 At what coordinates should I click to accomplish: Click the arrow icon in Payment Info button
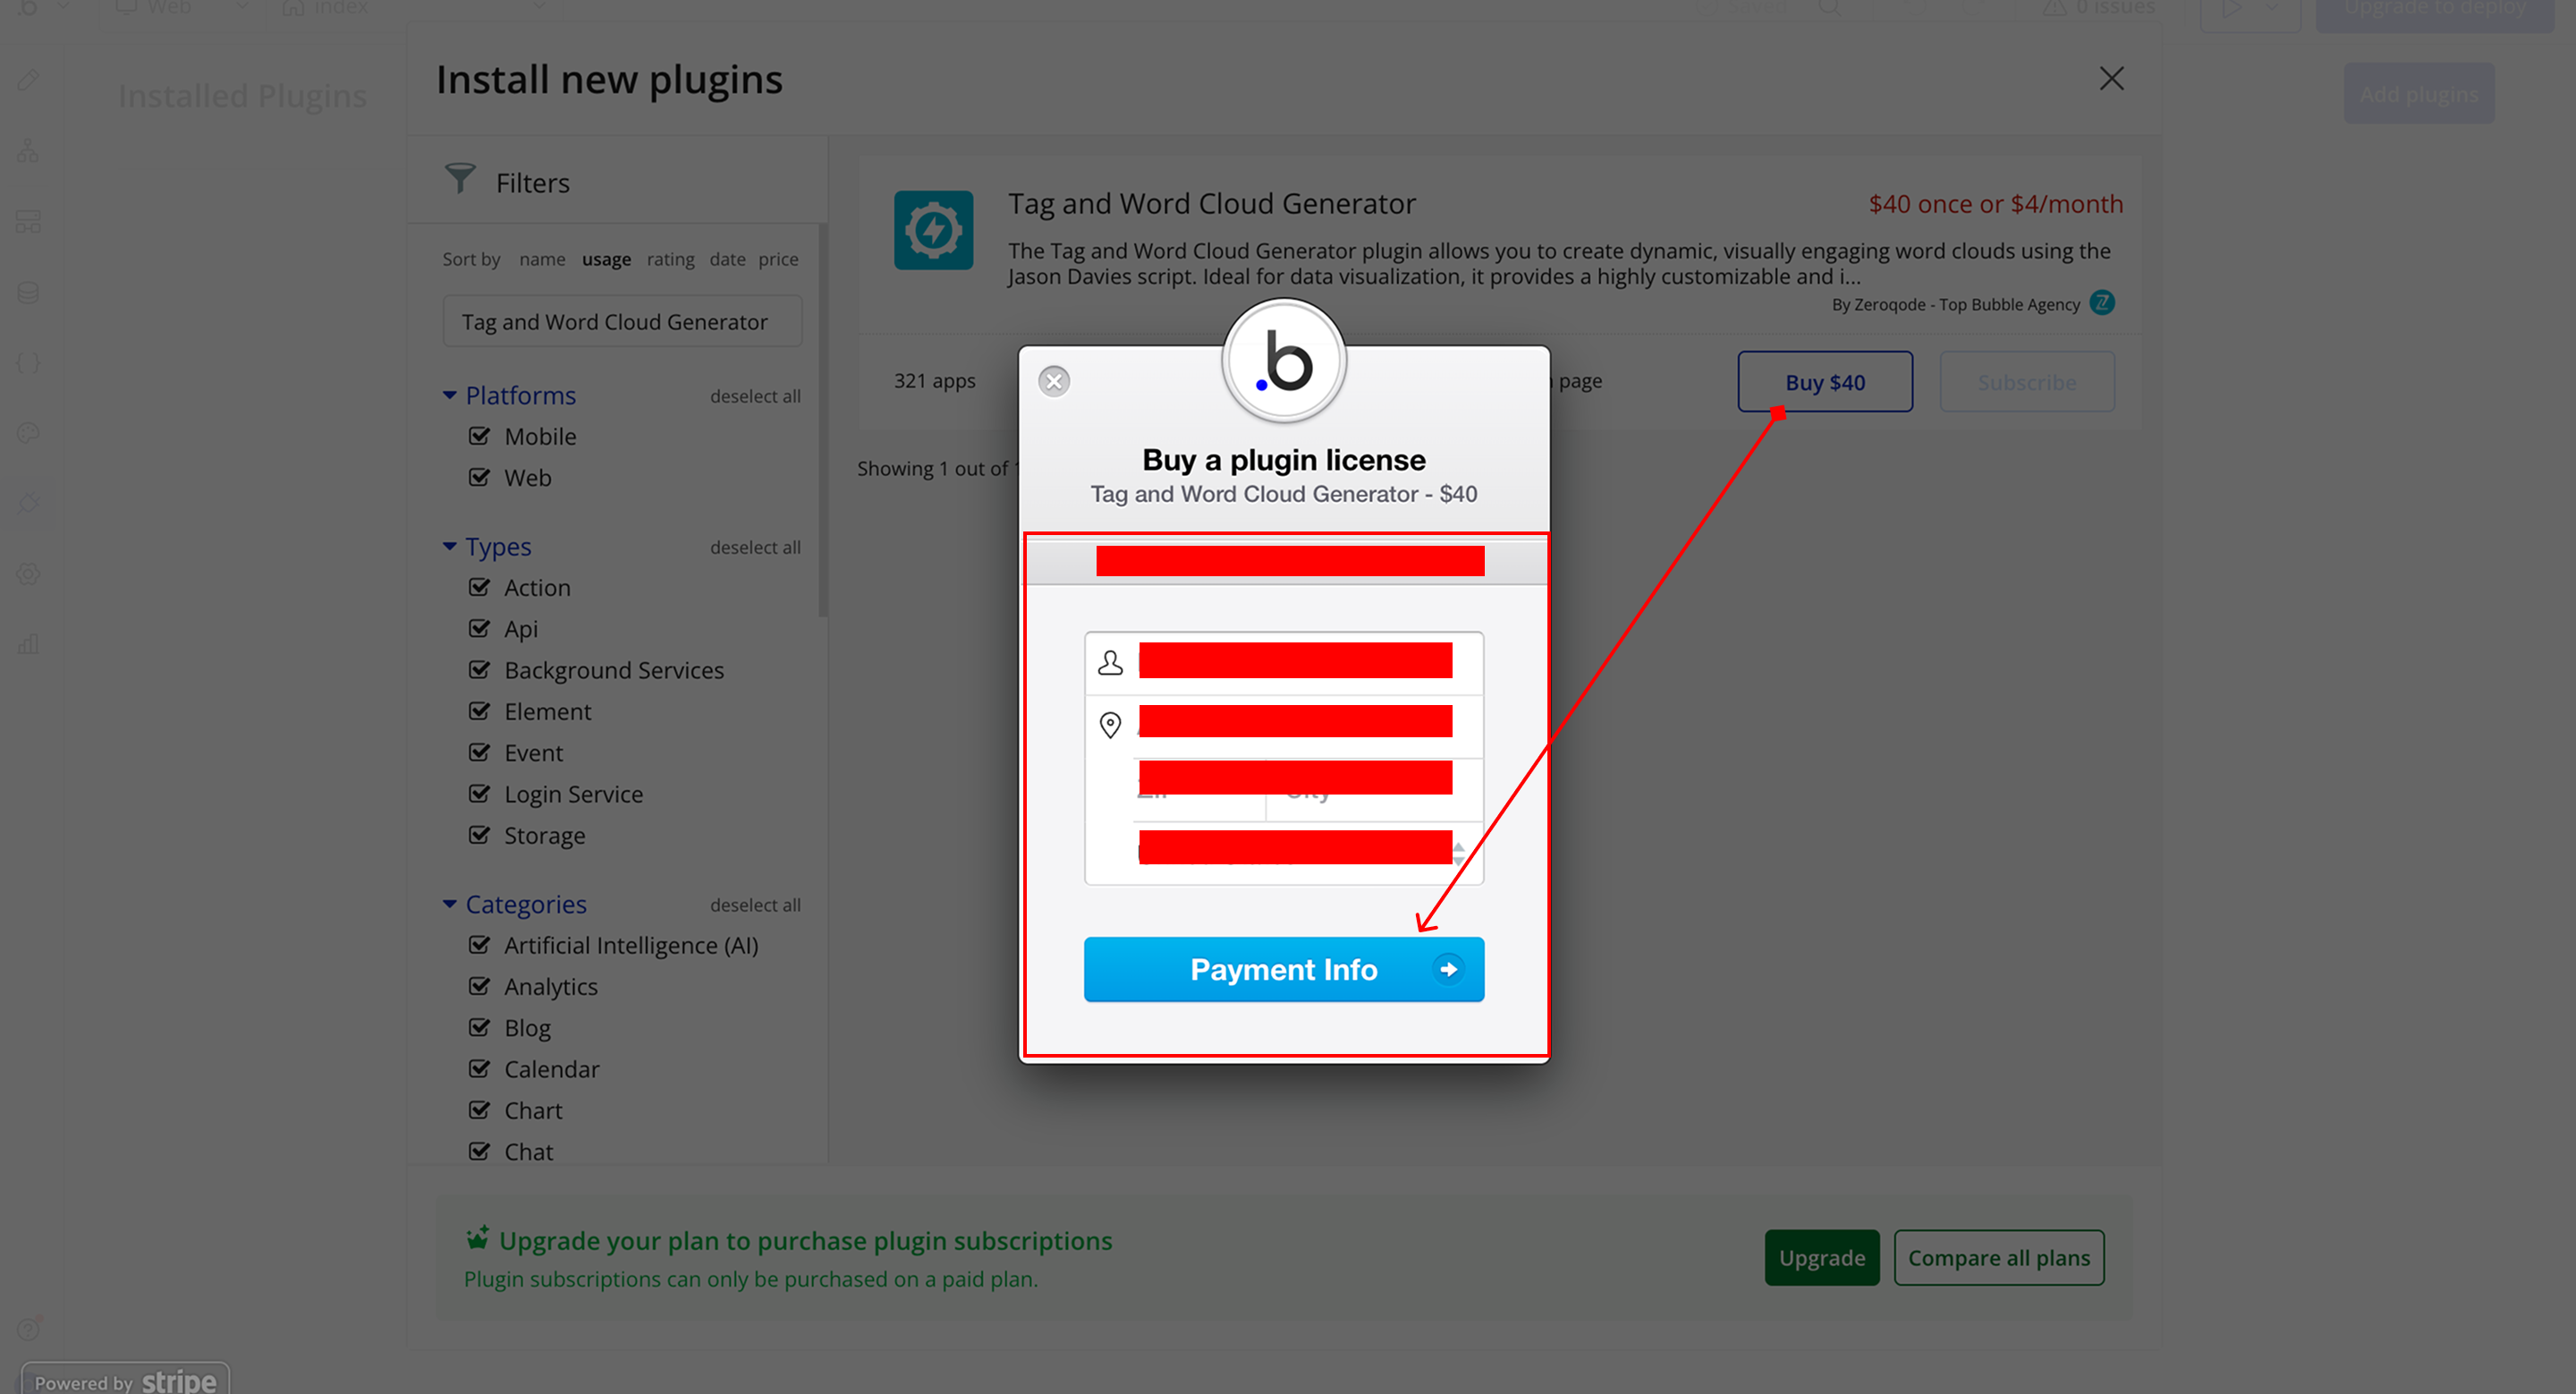[1447, 969]
